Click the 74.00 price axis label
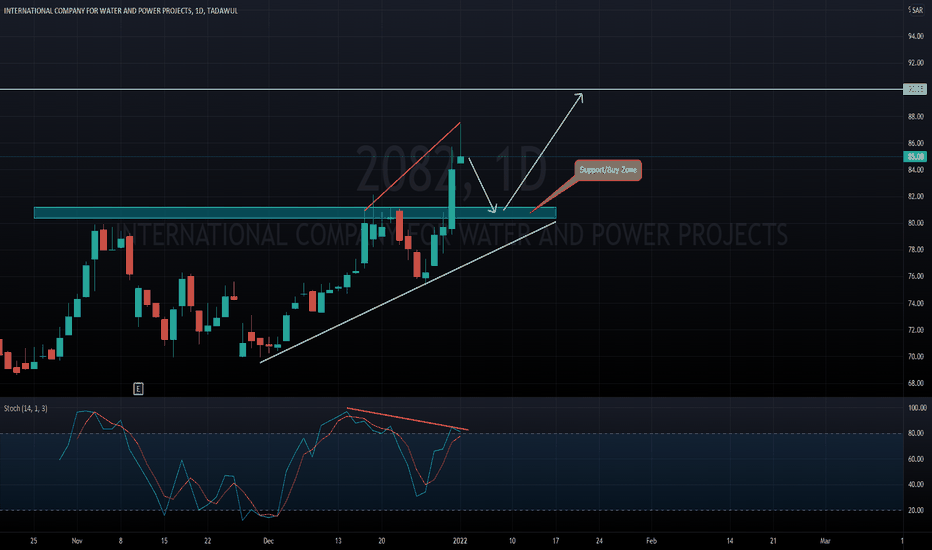The height and width of the screenshot is (550, 932). point(916,303)
